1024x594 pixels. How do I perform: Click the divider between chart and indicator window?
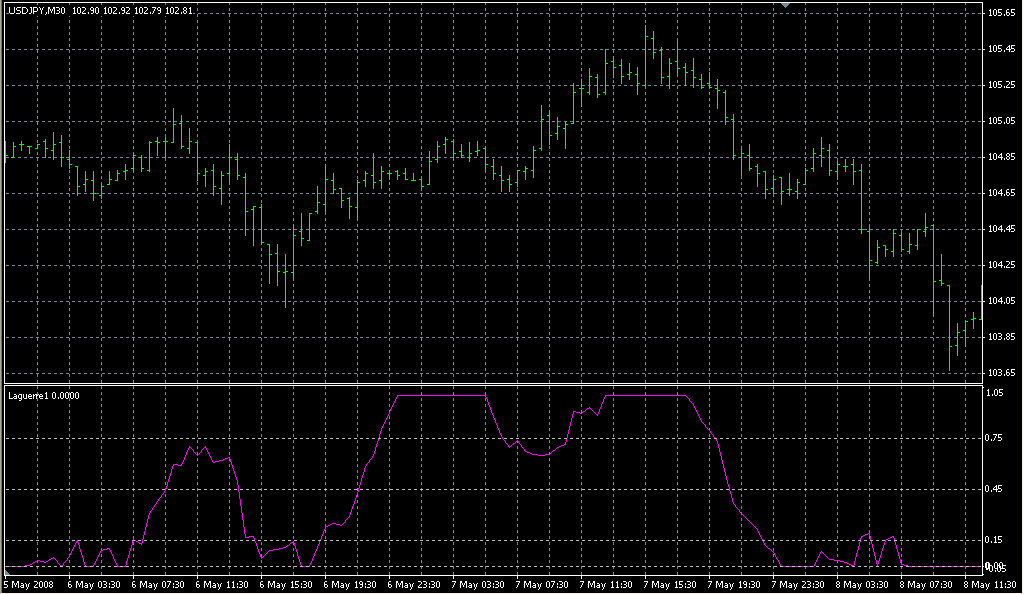[490, 383]
